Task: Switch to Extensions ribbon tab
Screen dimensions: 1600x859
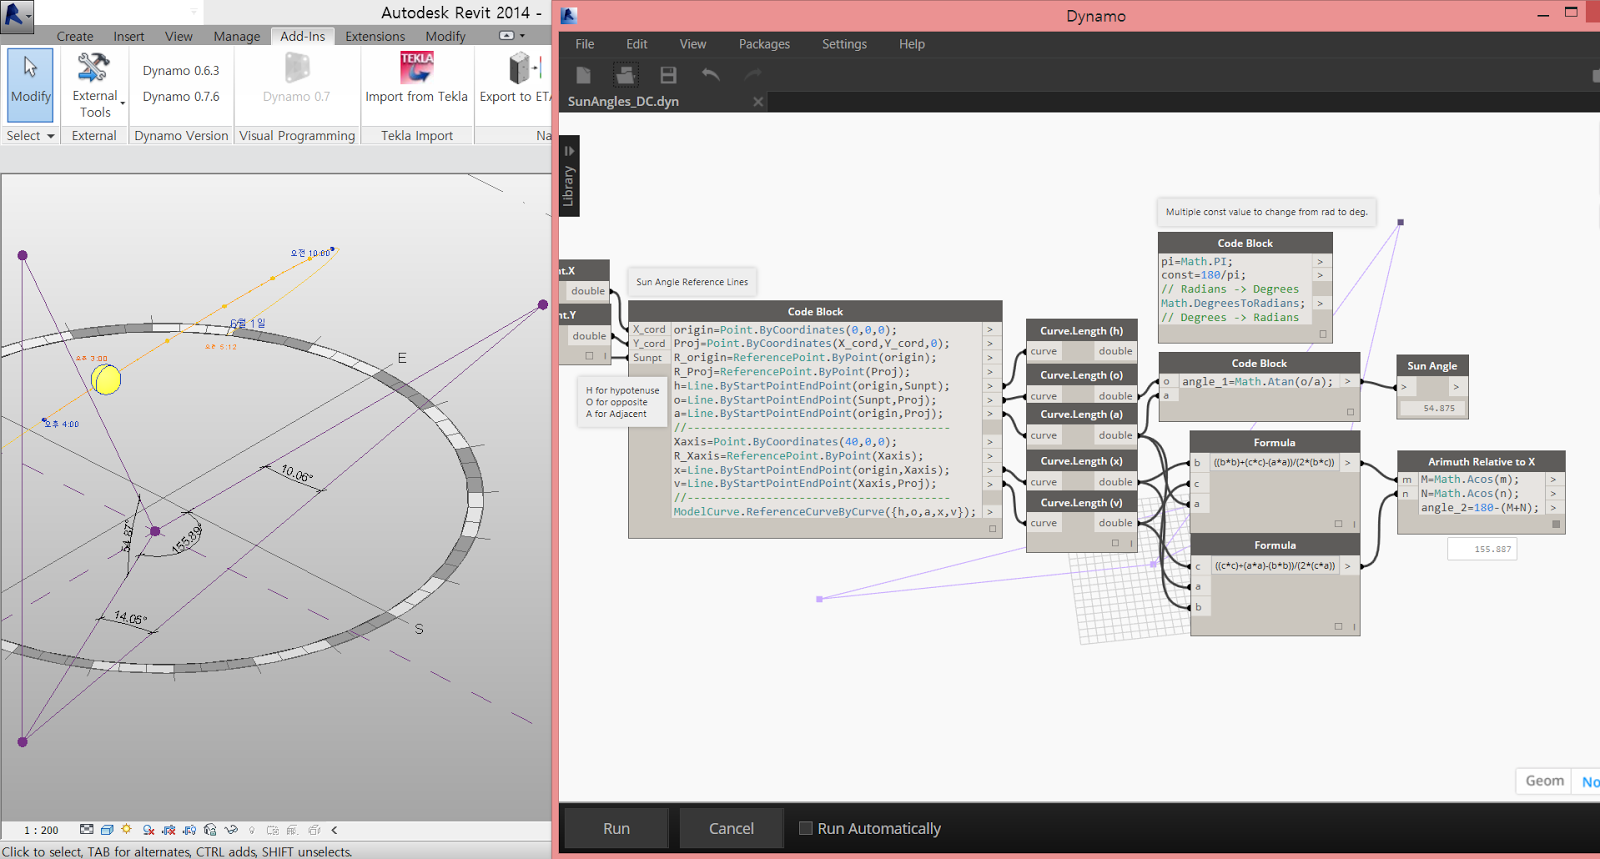Action: point(375,36)
